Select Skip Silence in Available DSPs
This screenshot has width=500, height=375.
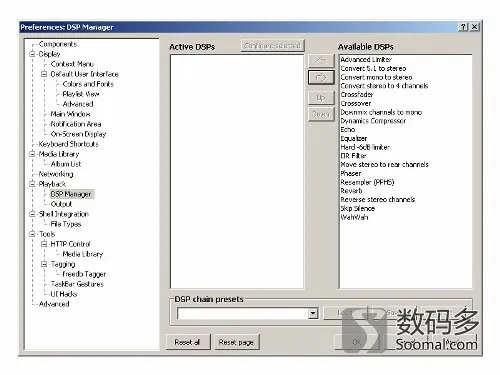click(x=358, y=208)
